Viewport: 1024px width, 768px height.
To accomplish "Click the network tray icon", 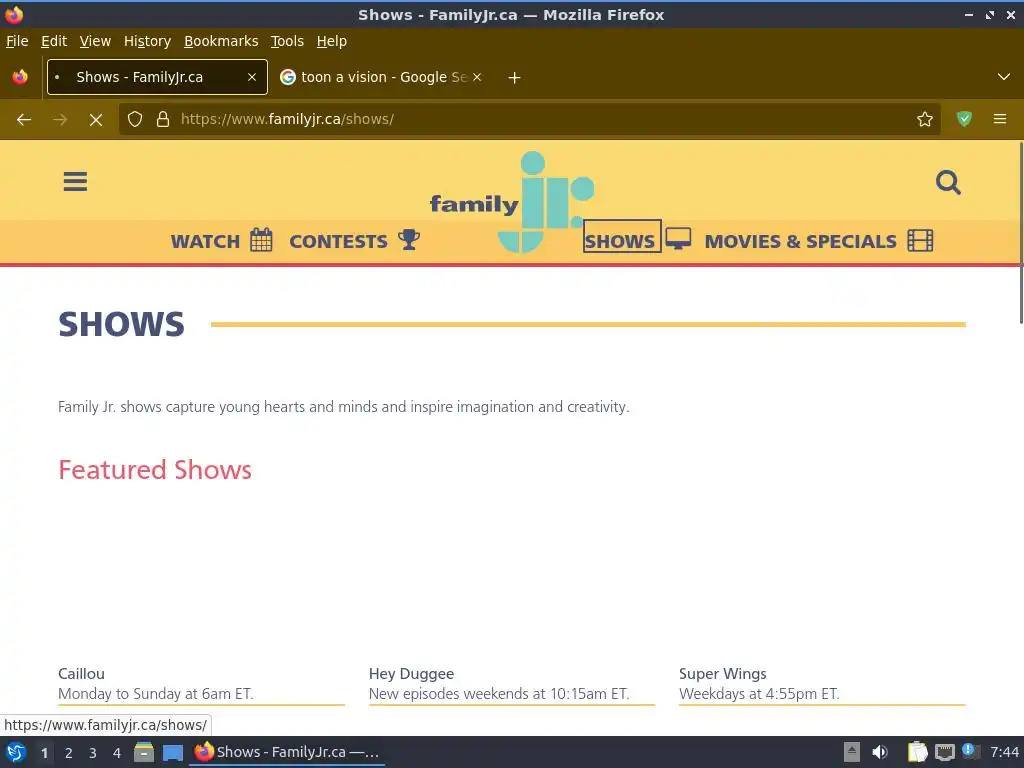I will tap(944, 752).
